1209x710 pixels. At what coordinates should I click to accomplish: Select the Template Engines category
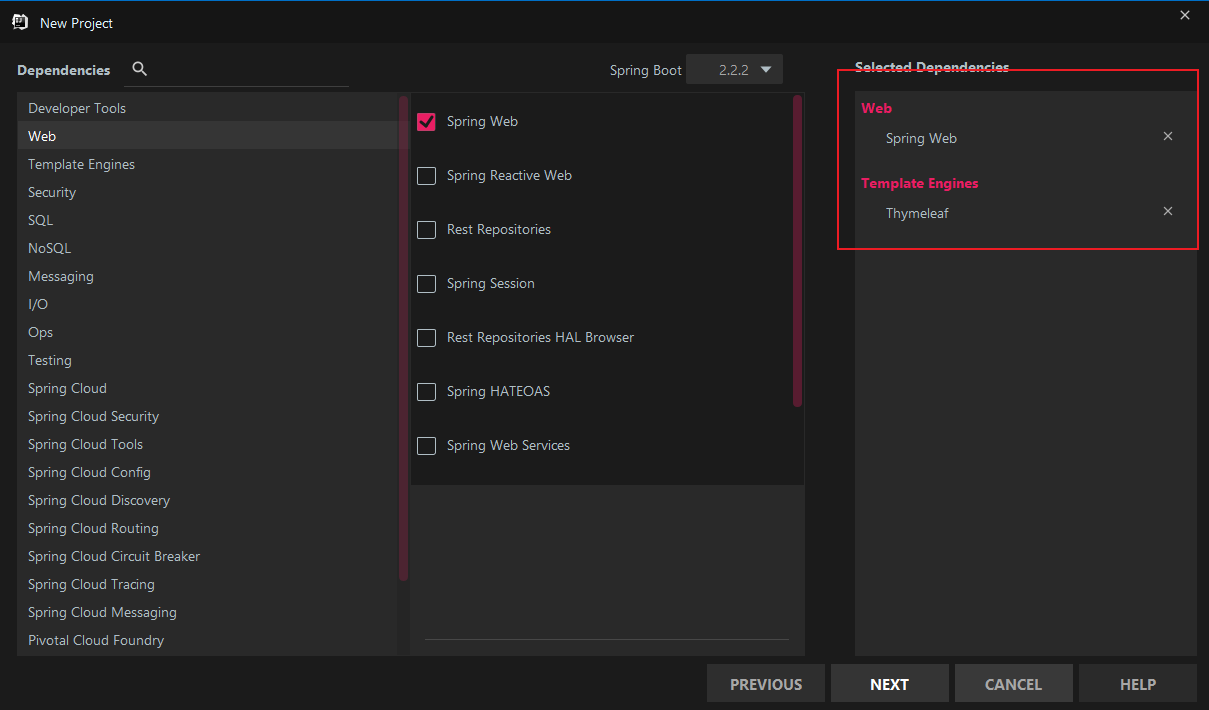click(x=81, y=164)
